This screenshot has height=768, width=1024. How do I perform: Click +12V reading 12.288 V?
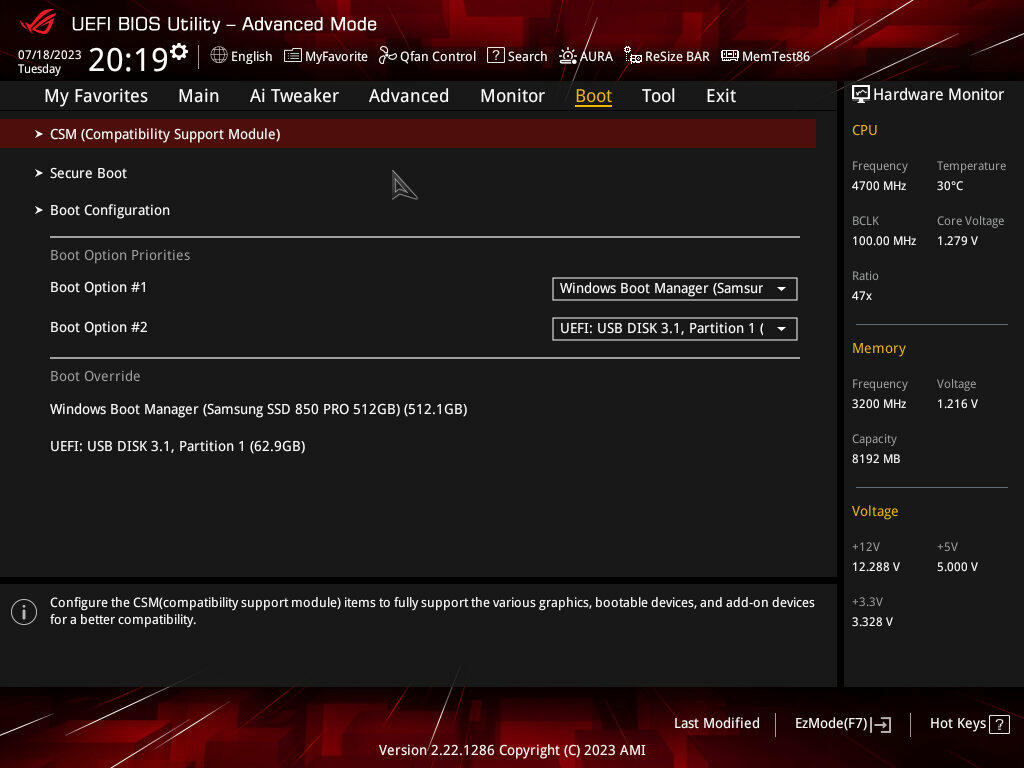click(876, 567)
